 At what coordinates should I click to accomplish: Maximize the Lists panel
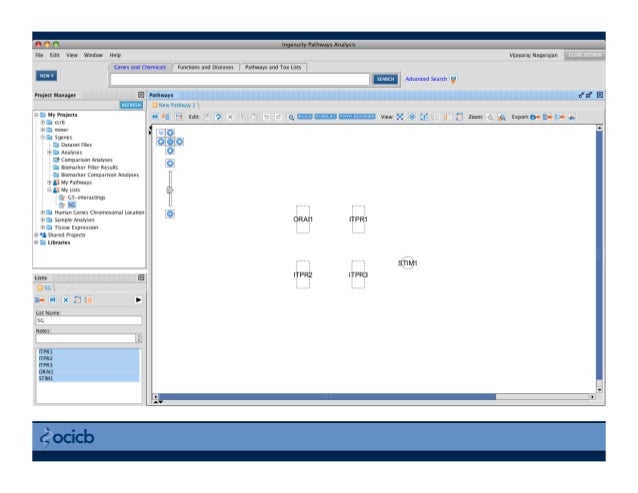click(x=141, y=277)
